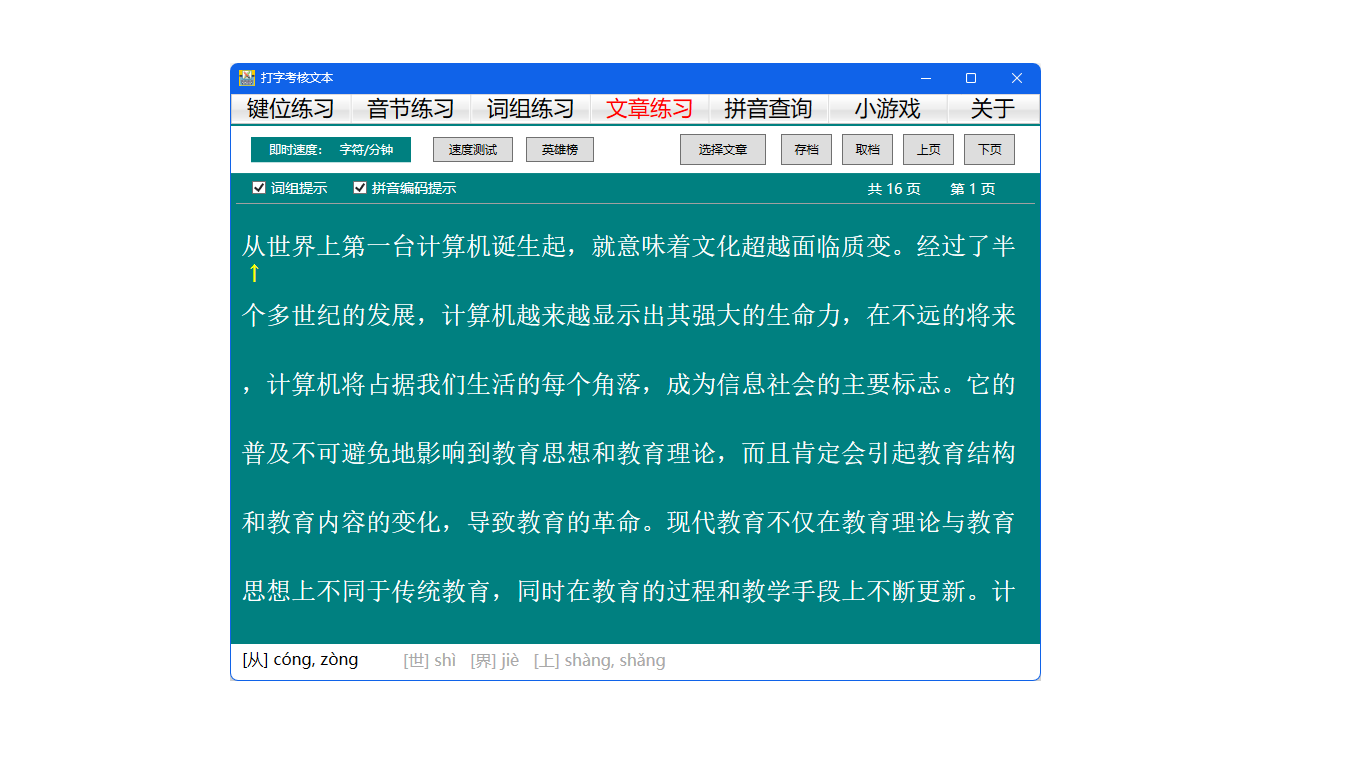Switch to the 小游戏 tab
Image resolution: width=1366 pixels, height=768 pixels.
(887, 109)
